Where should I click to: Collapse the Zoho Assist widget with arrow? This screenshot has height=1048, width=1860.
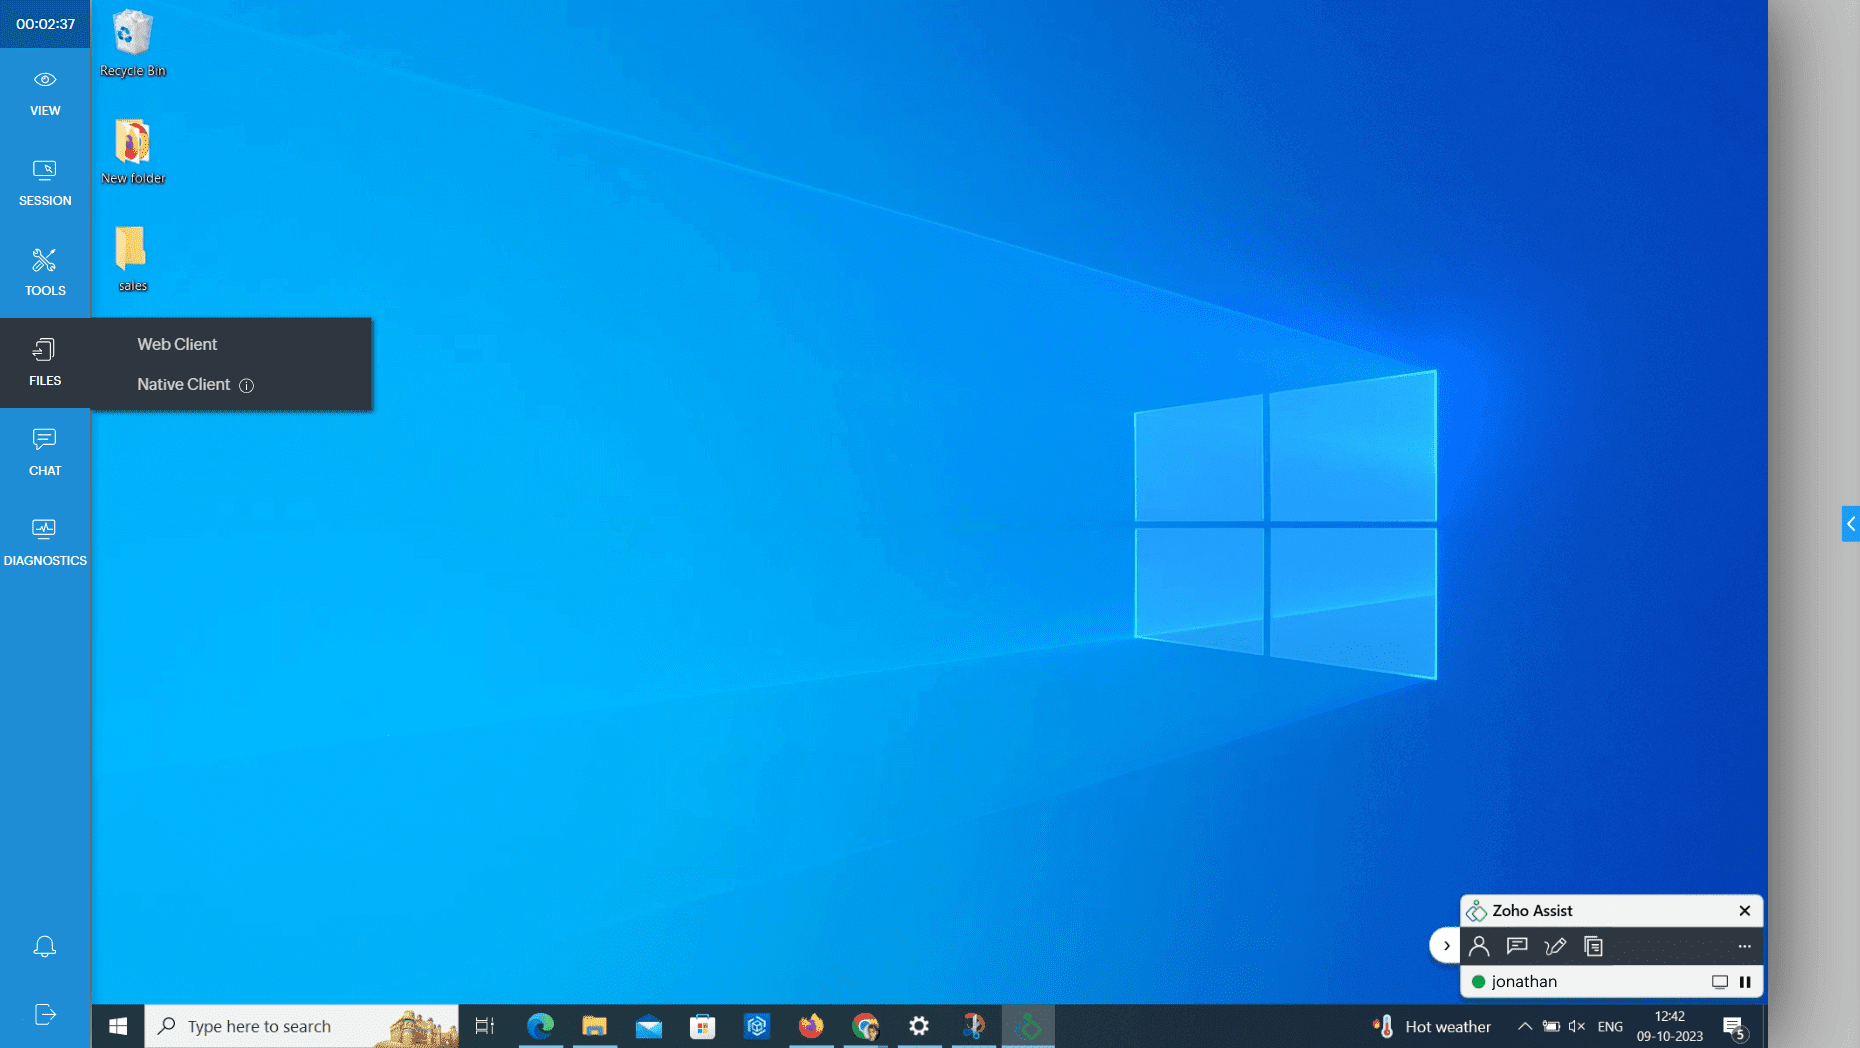(x=1446, y=946)
